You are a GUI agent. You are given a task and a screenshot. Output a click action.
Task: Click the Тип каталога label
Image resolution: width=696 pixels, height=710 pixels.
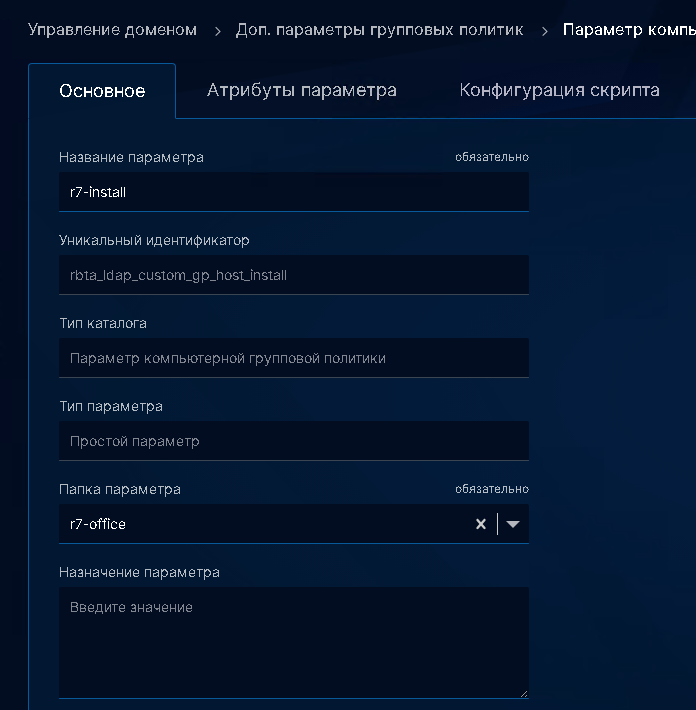[x=103, y=323]
